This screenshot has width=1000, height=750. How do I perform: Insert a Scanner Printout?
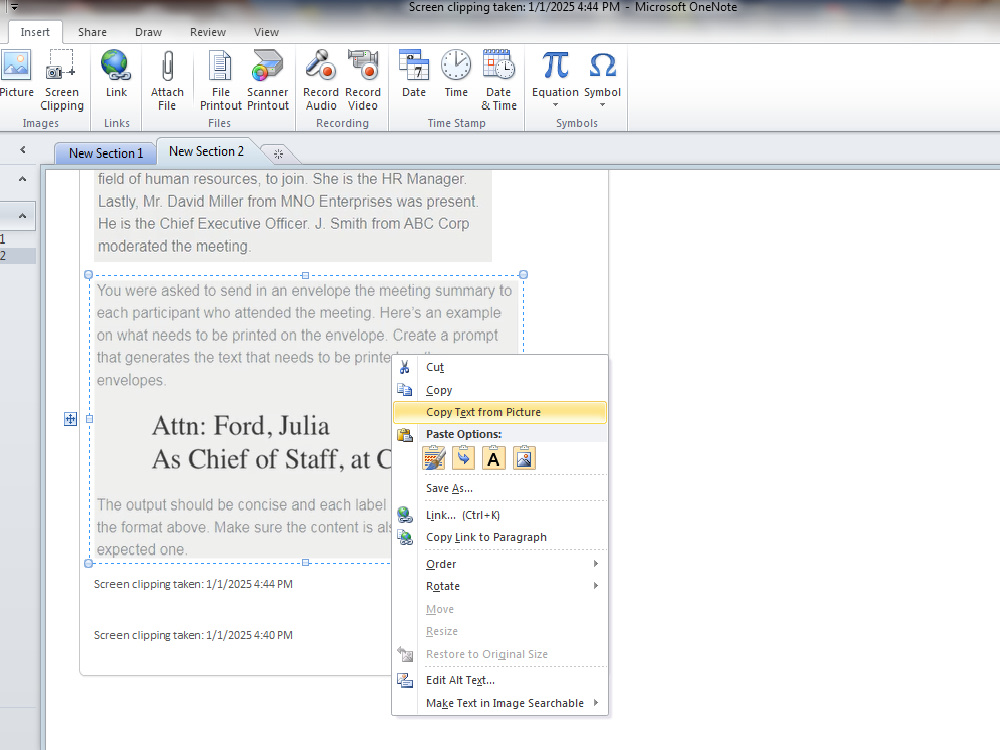coord(268,80)
